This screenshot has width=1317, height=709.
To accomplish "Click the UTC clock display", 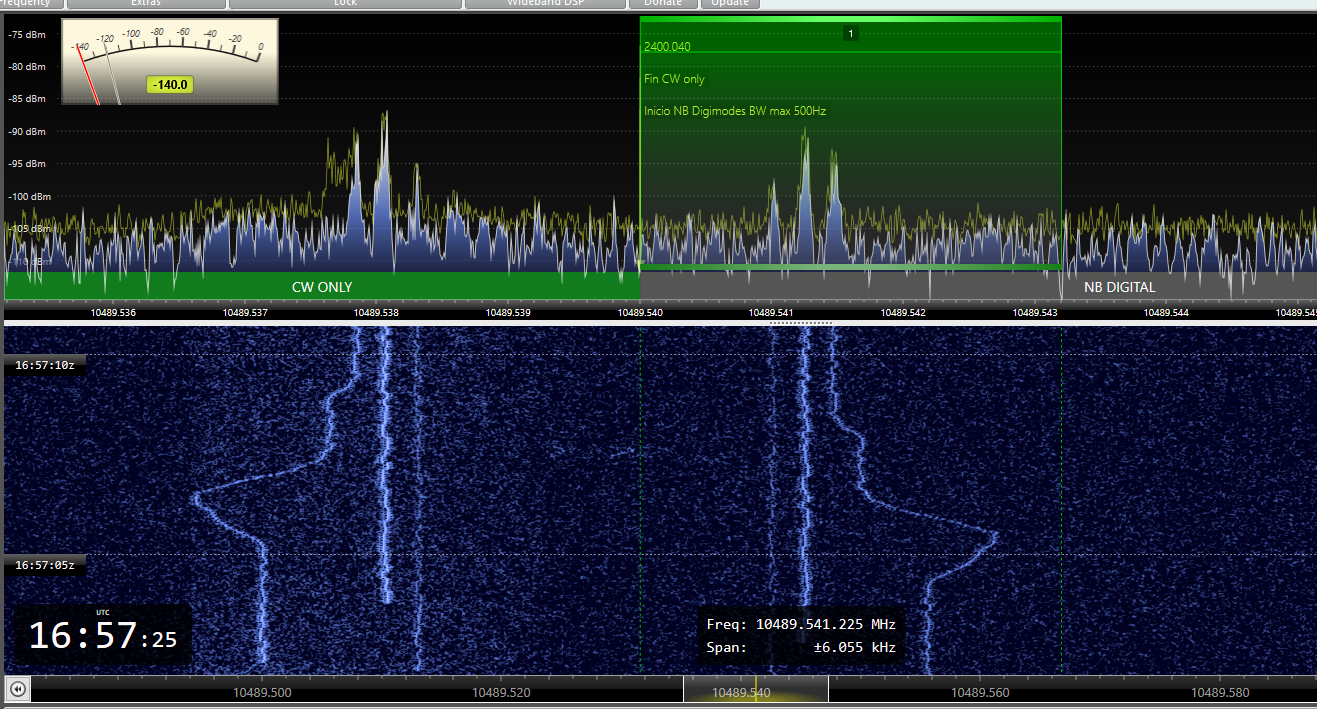I will tap(102, 636).
